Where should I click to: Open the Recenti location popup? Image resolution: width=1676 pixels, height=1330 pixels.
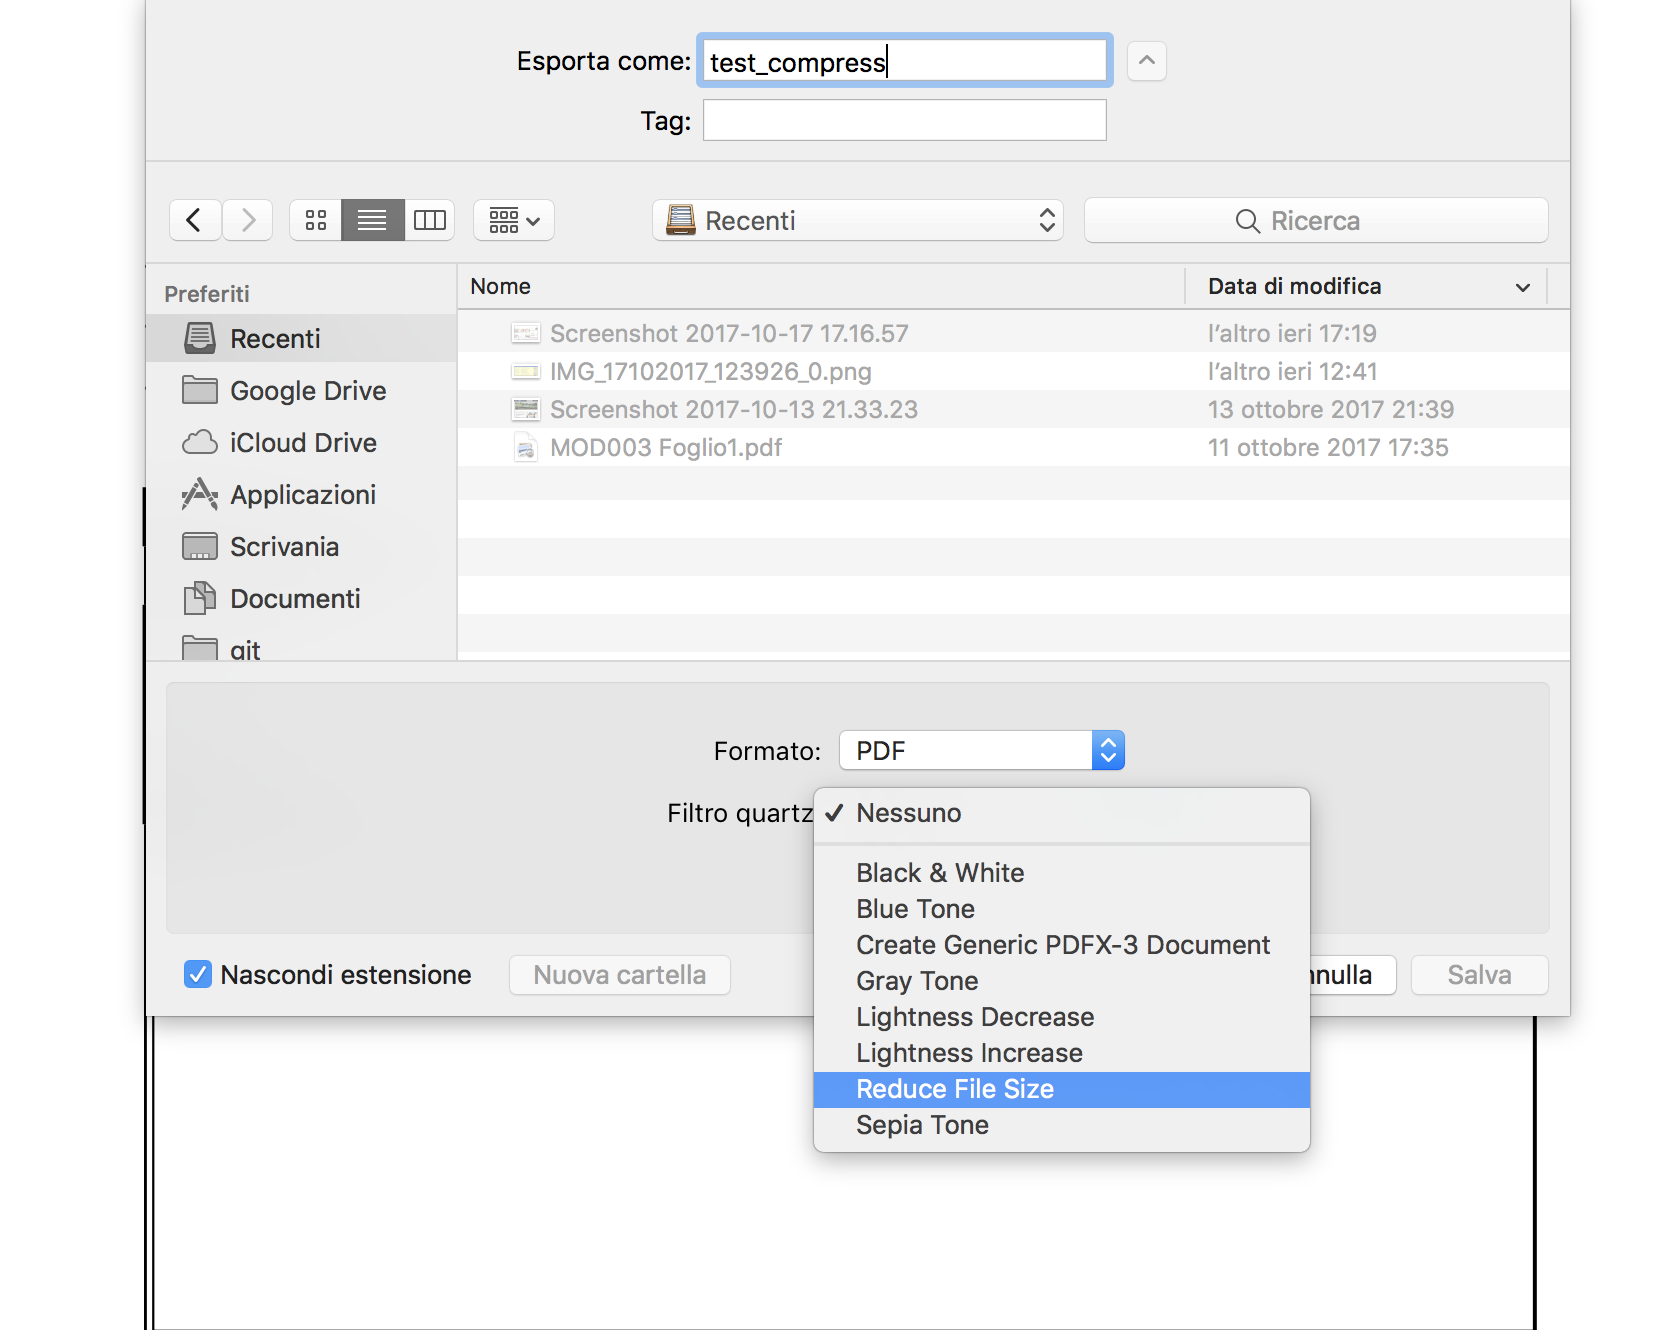[857, 220]
